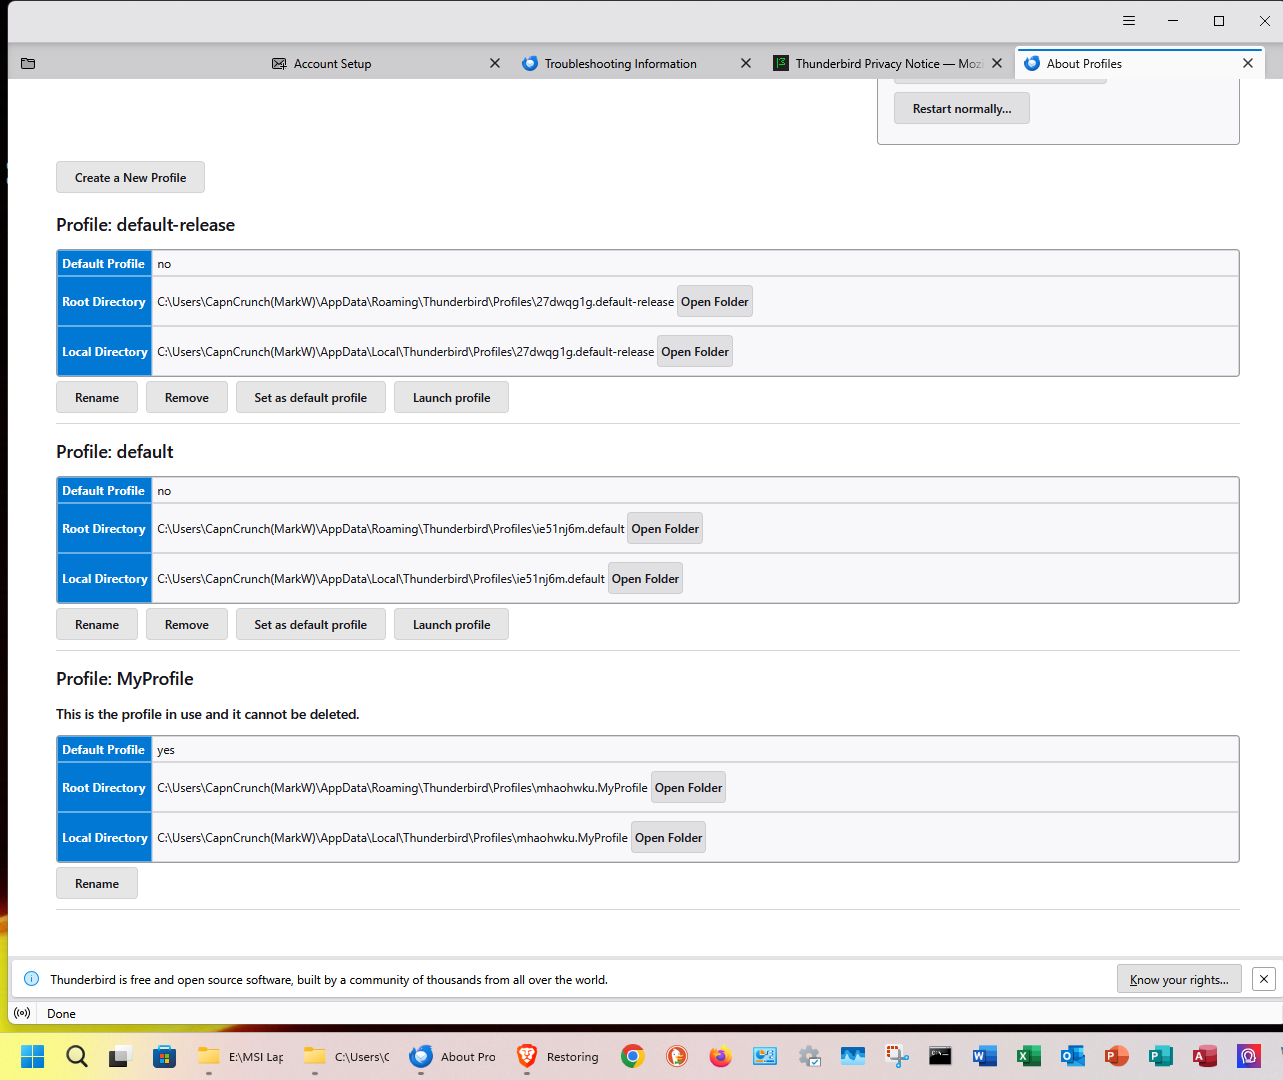The image size is (1283, 1080).
Task: Launch Google Chrome from taskbar
Action: 632,1056
